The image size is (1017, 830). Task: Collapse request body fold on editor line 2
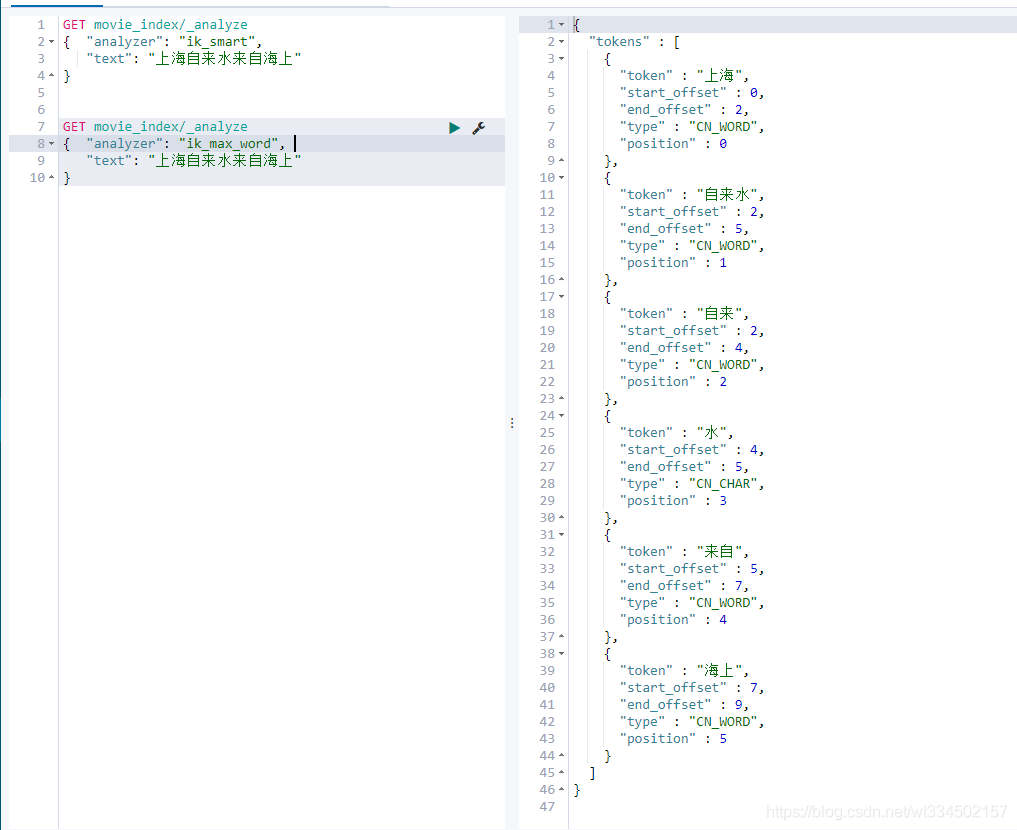(51, 42)
